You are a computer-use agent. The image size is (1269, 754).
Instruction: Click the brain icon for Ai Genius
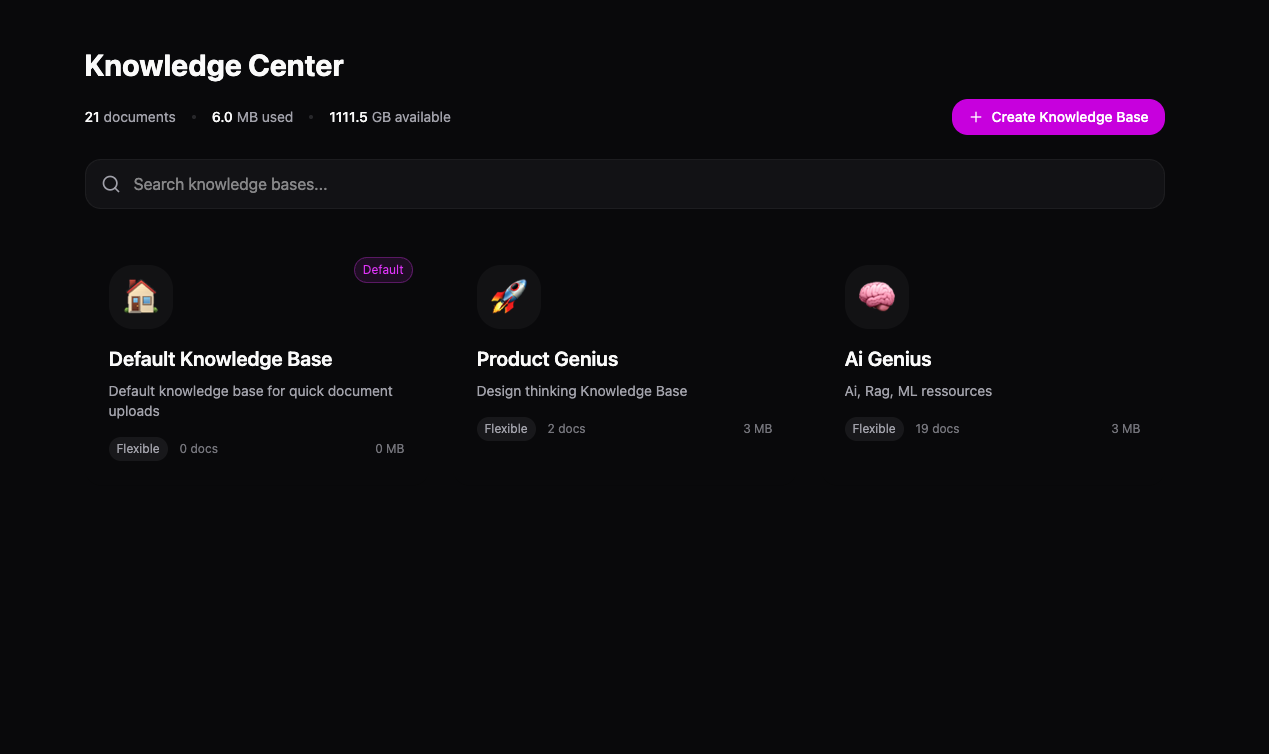(877, 297)
